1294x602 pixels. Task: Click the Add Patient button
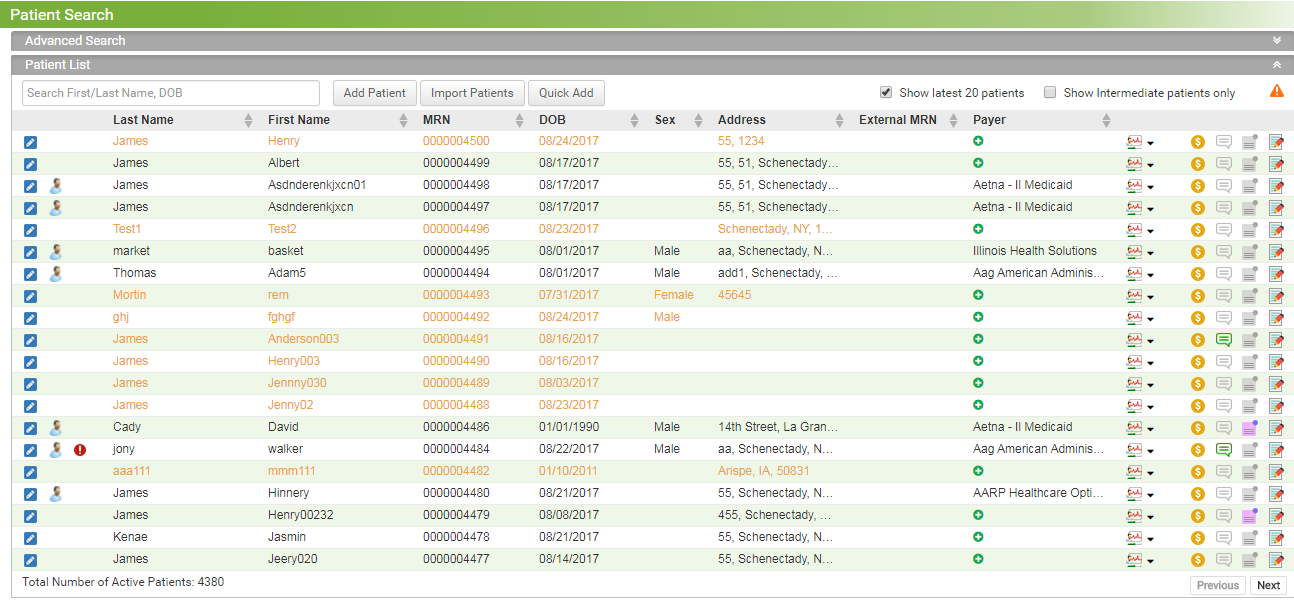374,92
